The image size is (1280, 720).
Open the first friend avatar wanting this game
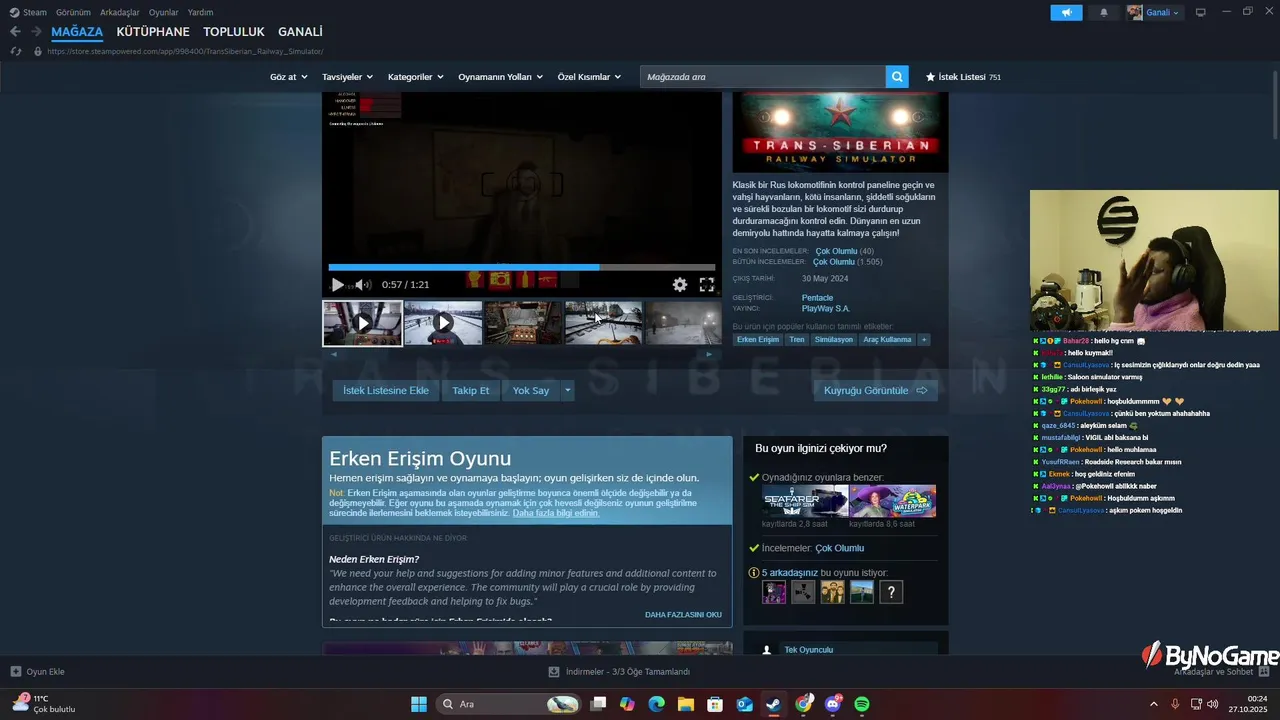[x=774, y=592]
